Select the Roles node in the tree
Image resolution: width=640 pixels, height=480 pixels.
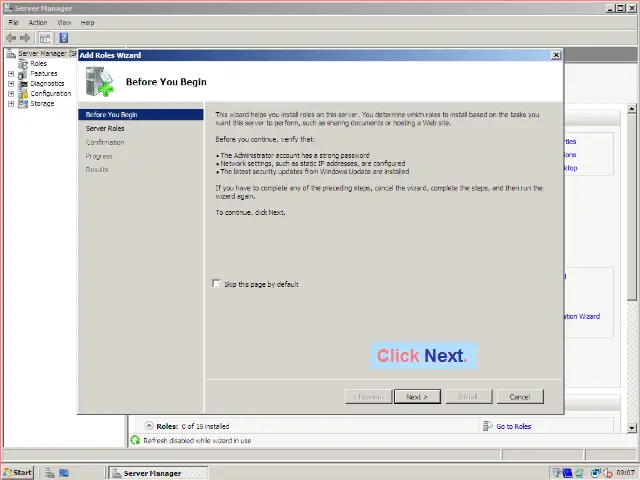click(37, 63)
